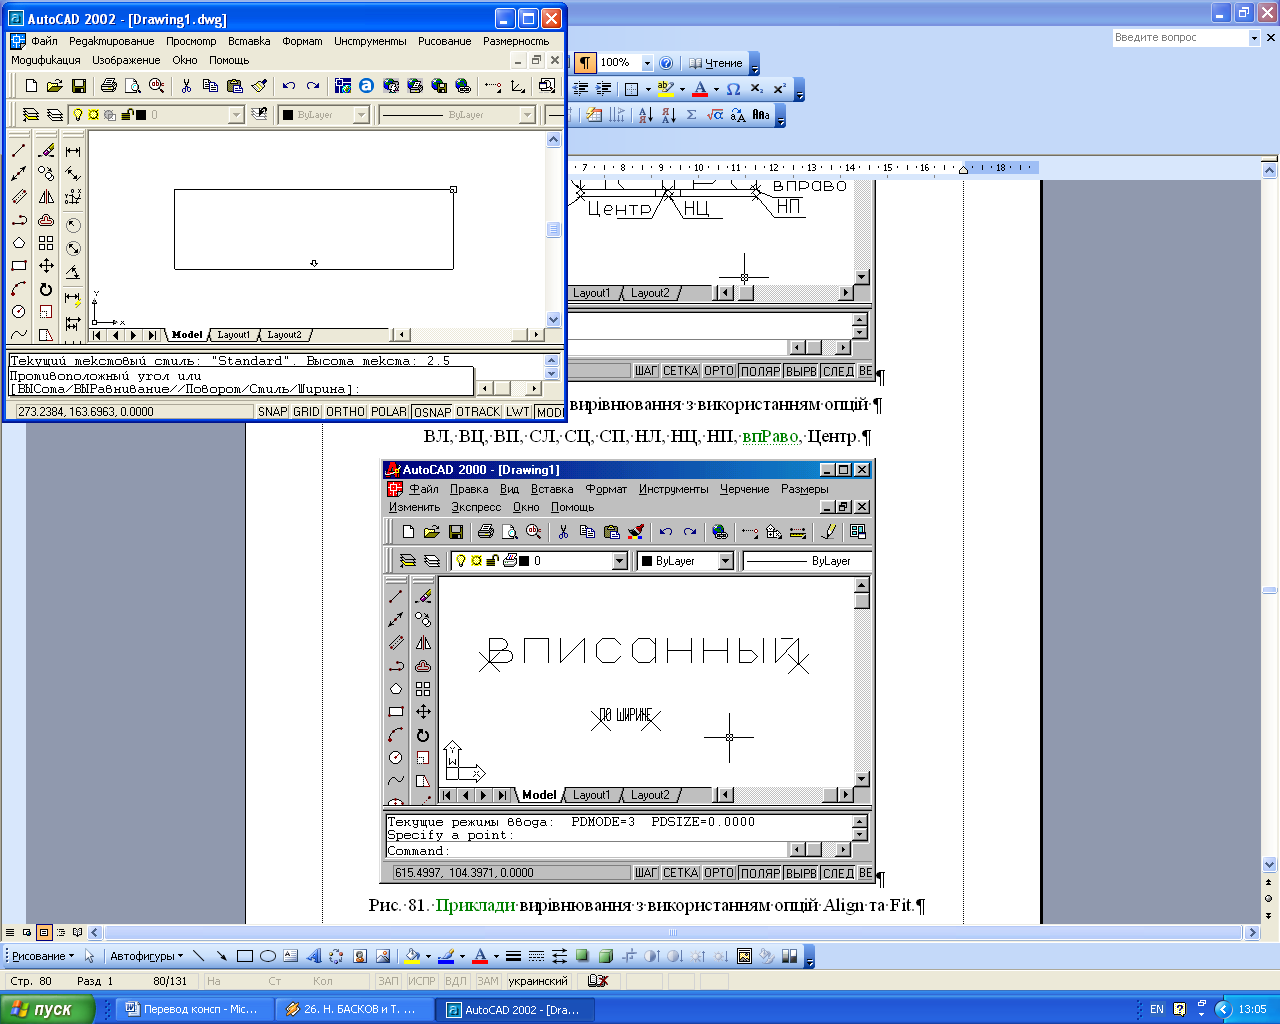Image resolution: width=1280 pixels, height=1024 pixels.
Task: Apply Subscript formatting in Word toolbar
Action: [757, 89]
